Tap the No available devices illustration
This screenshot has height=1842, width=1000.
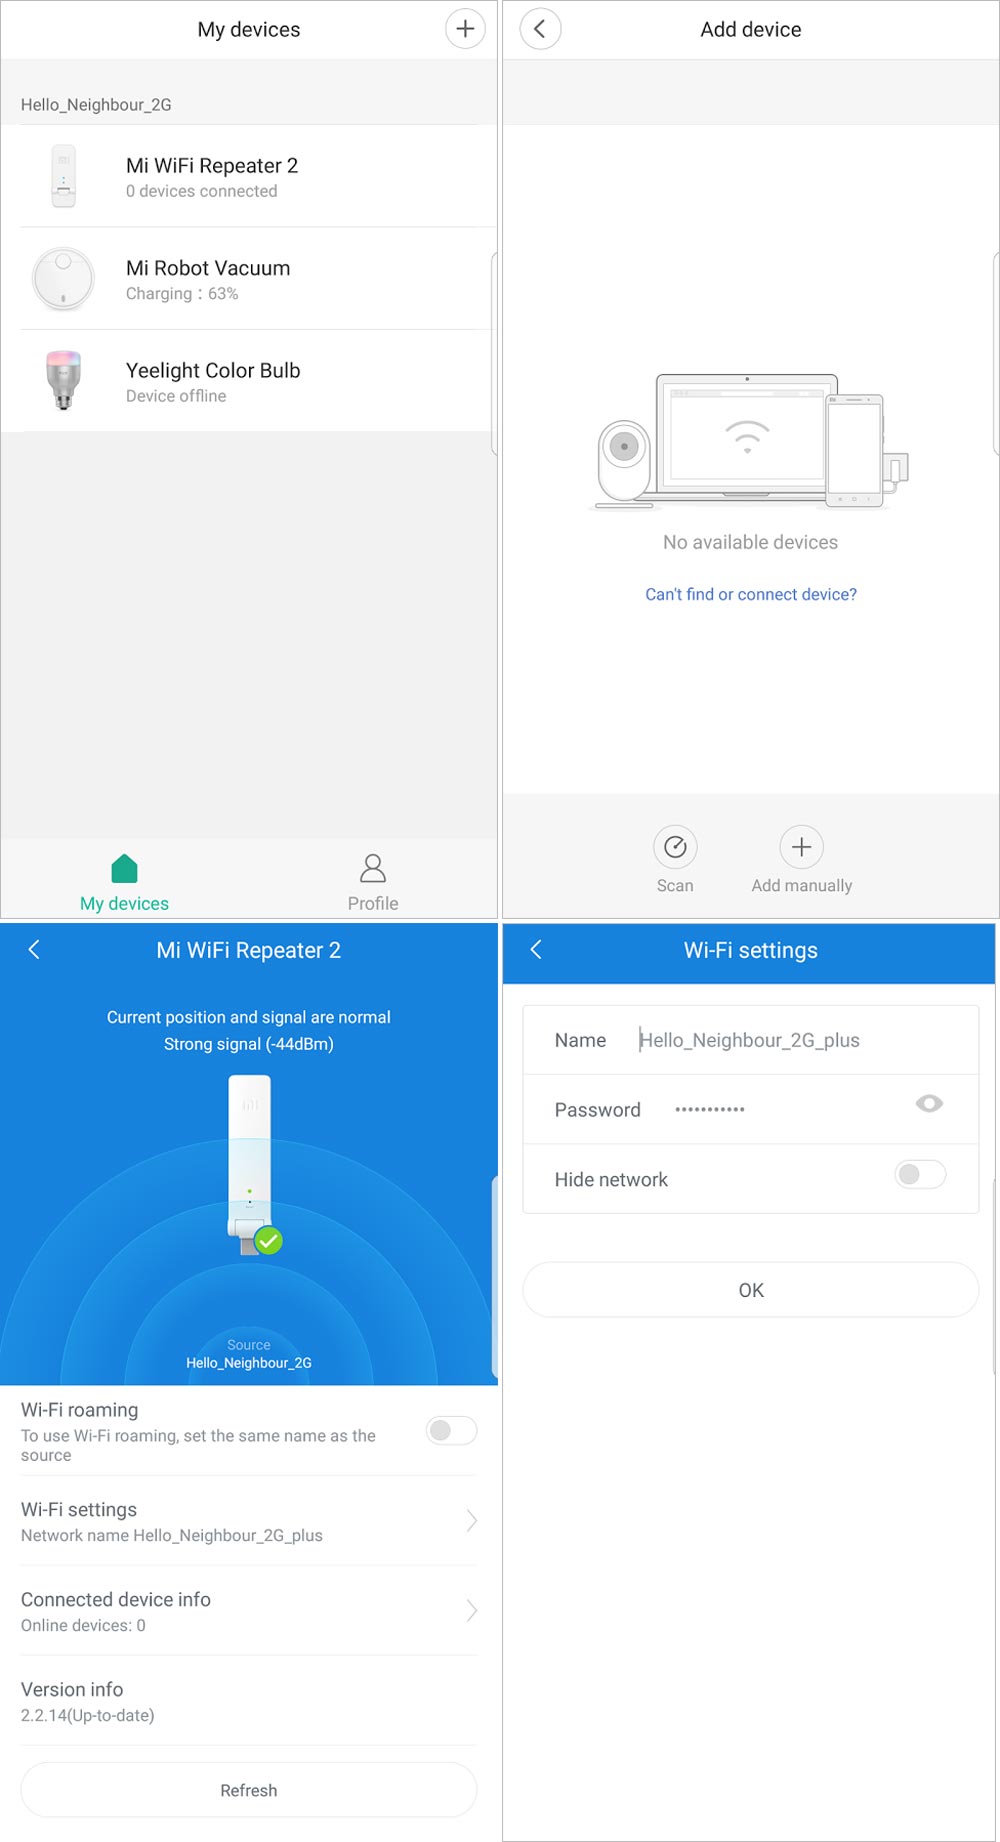tap(751, 441)
